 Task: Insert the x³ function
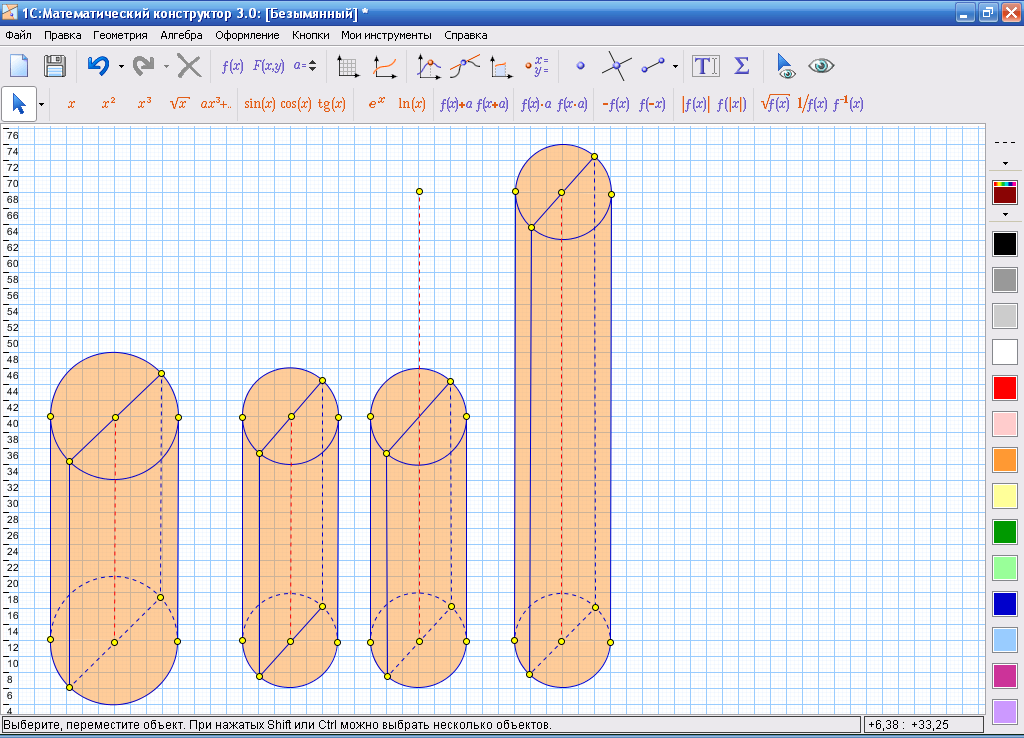144,103
